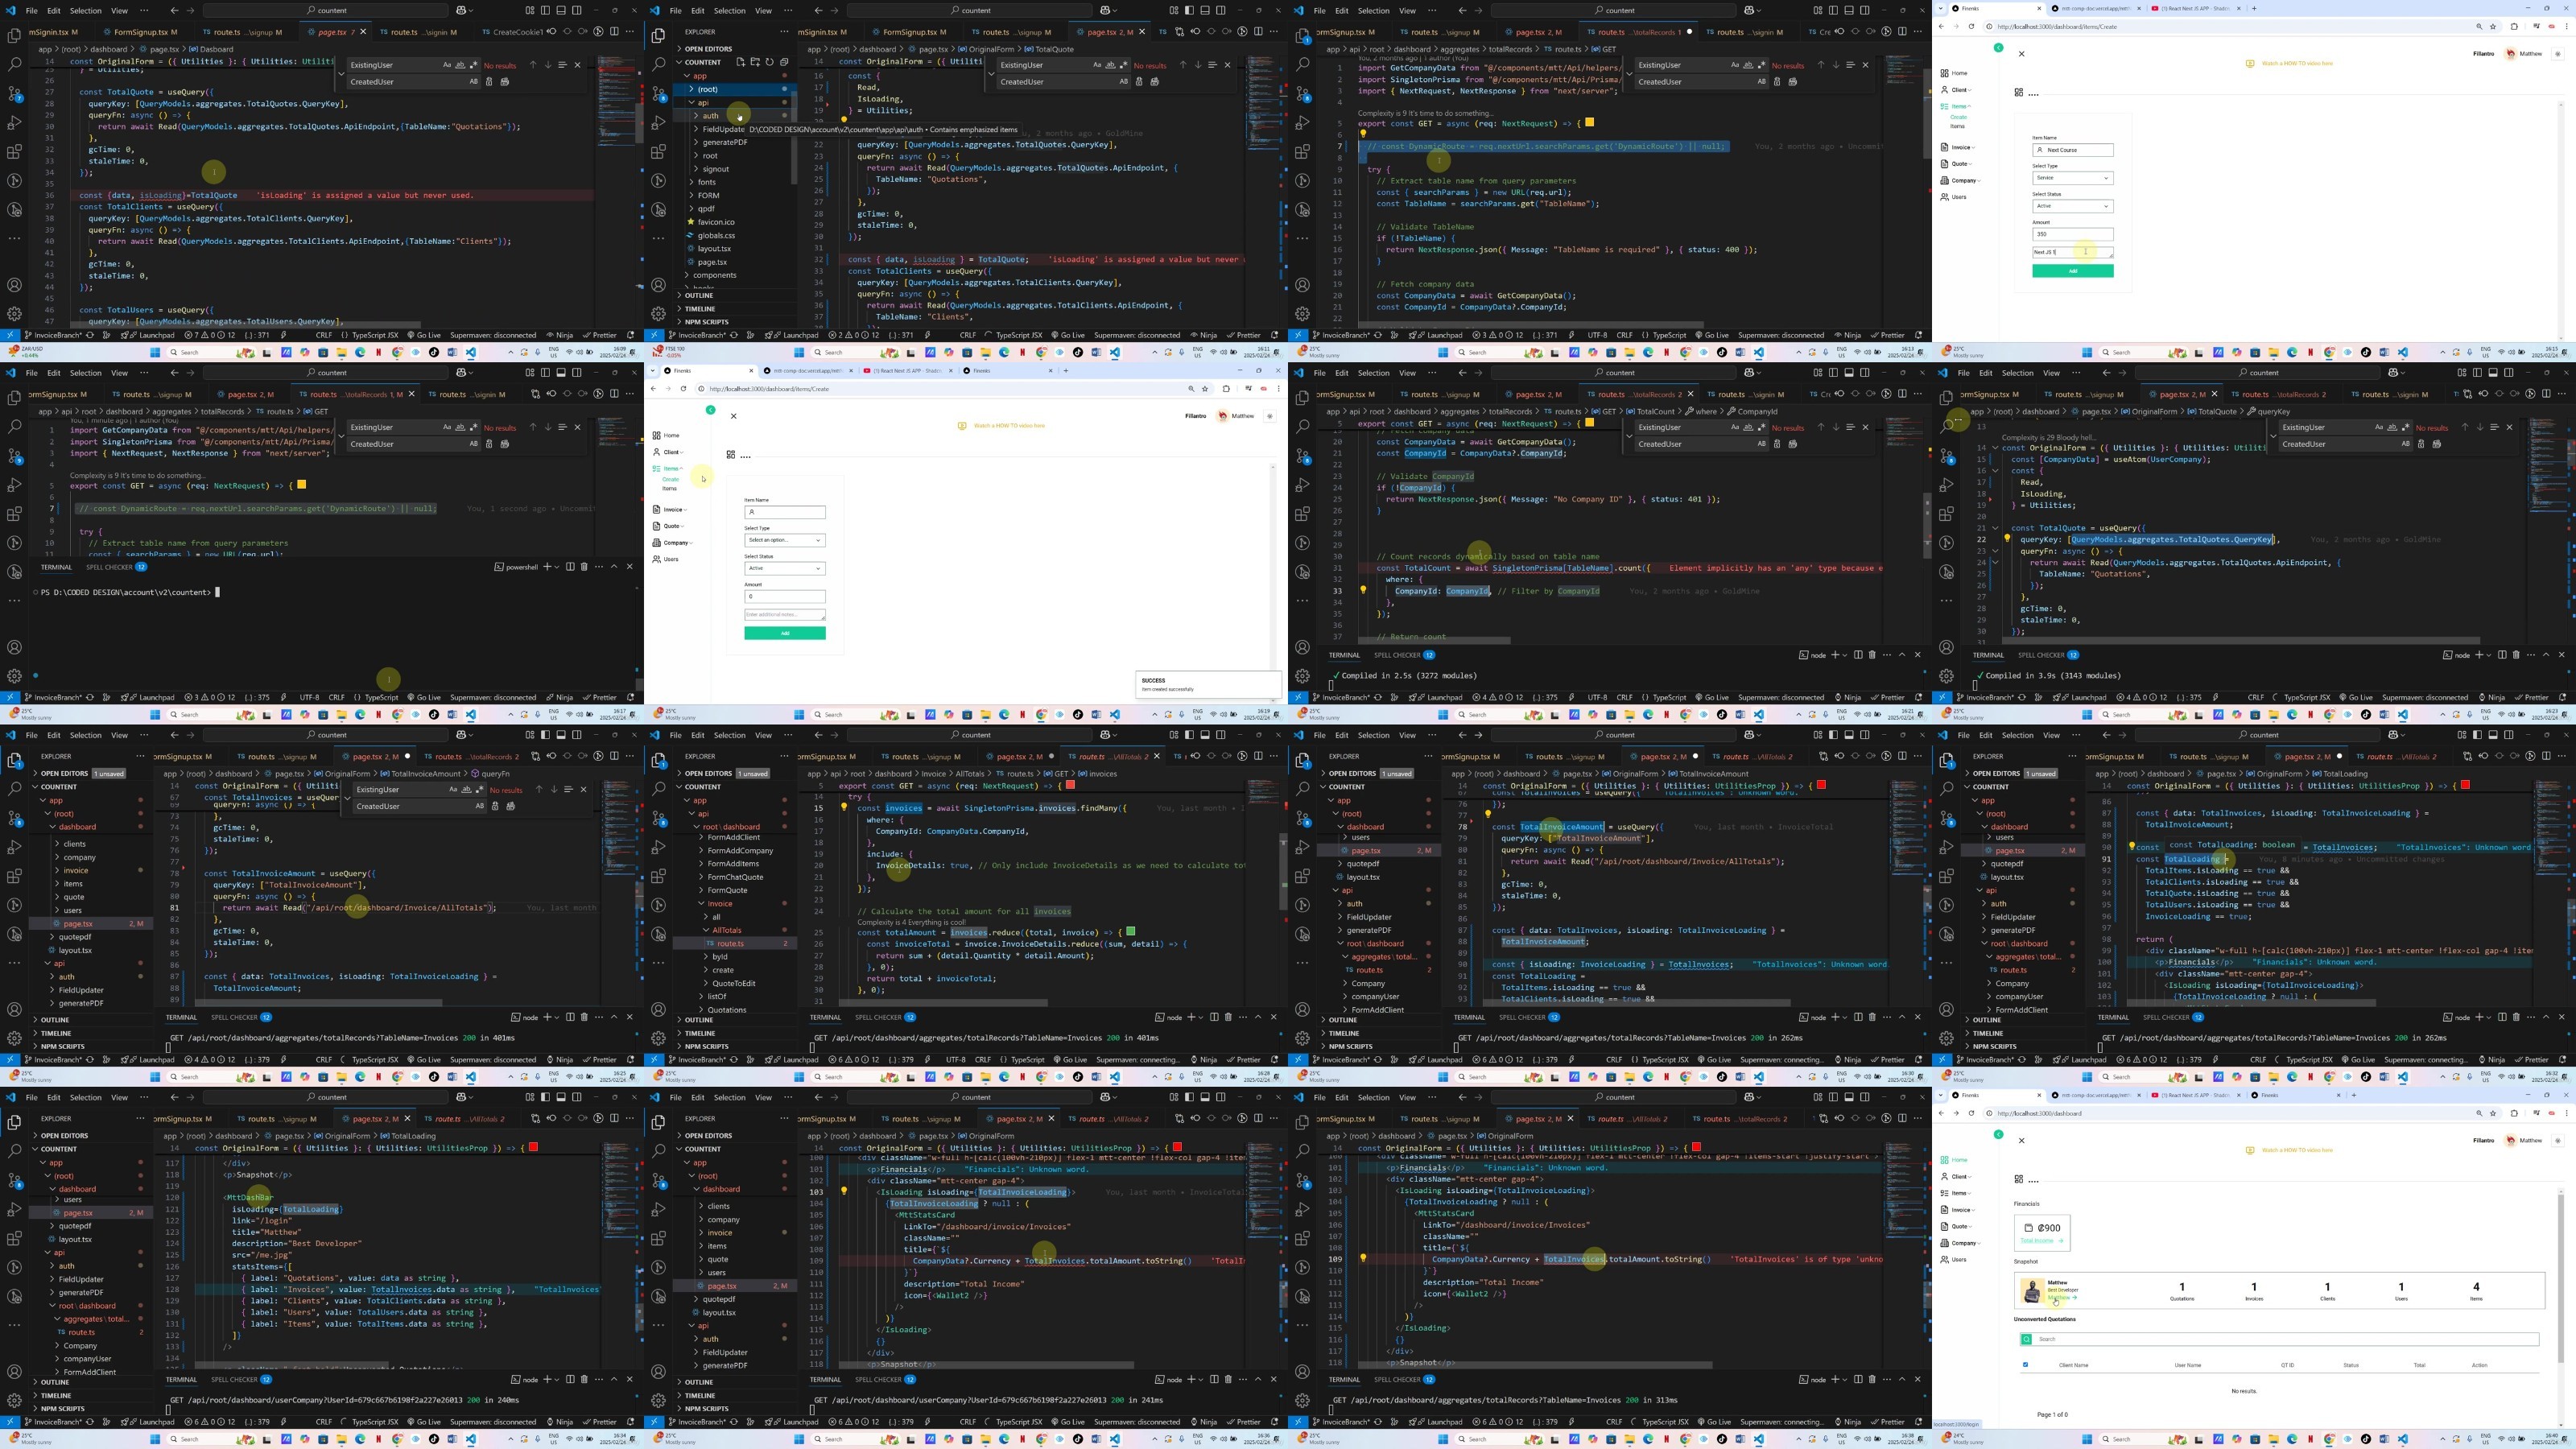This screenshot has width=2576, height=1449.
Task: Select rightmost Finenks tab in localhost:3000/dashboard browser
Action: [2295, 1095]
